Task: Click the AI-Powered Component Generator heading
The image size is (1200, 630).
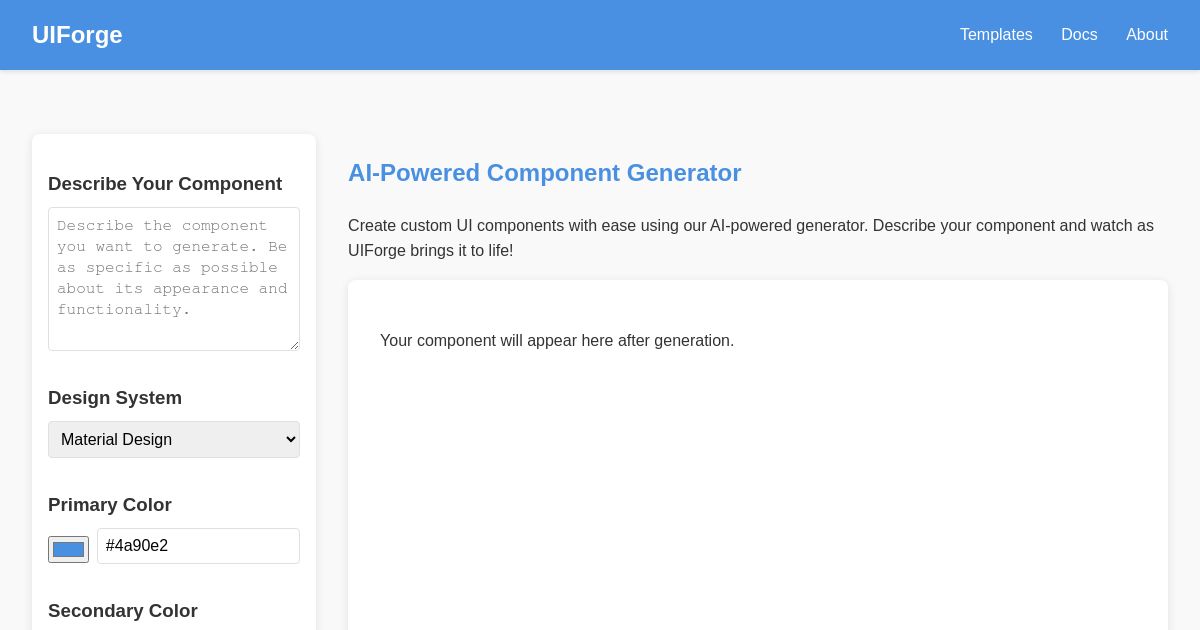Action: pos(544,173)
